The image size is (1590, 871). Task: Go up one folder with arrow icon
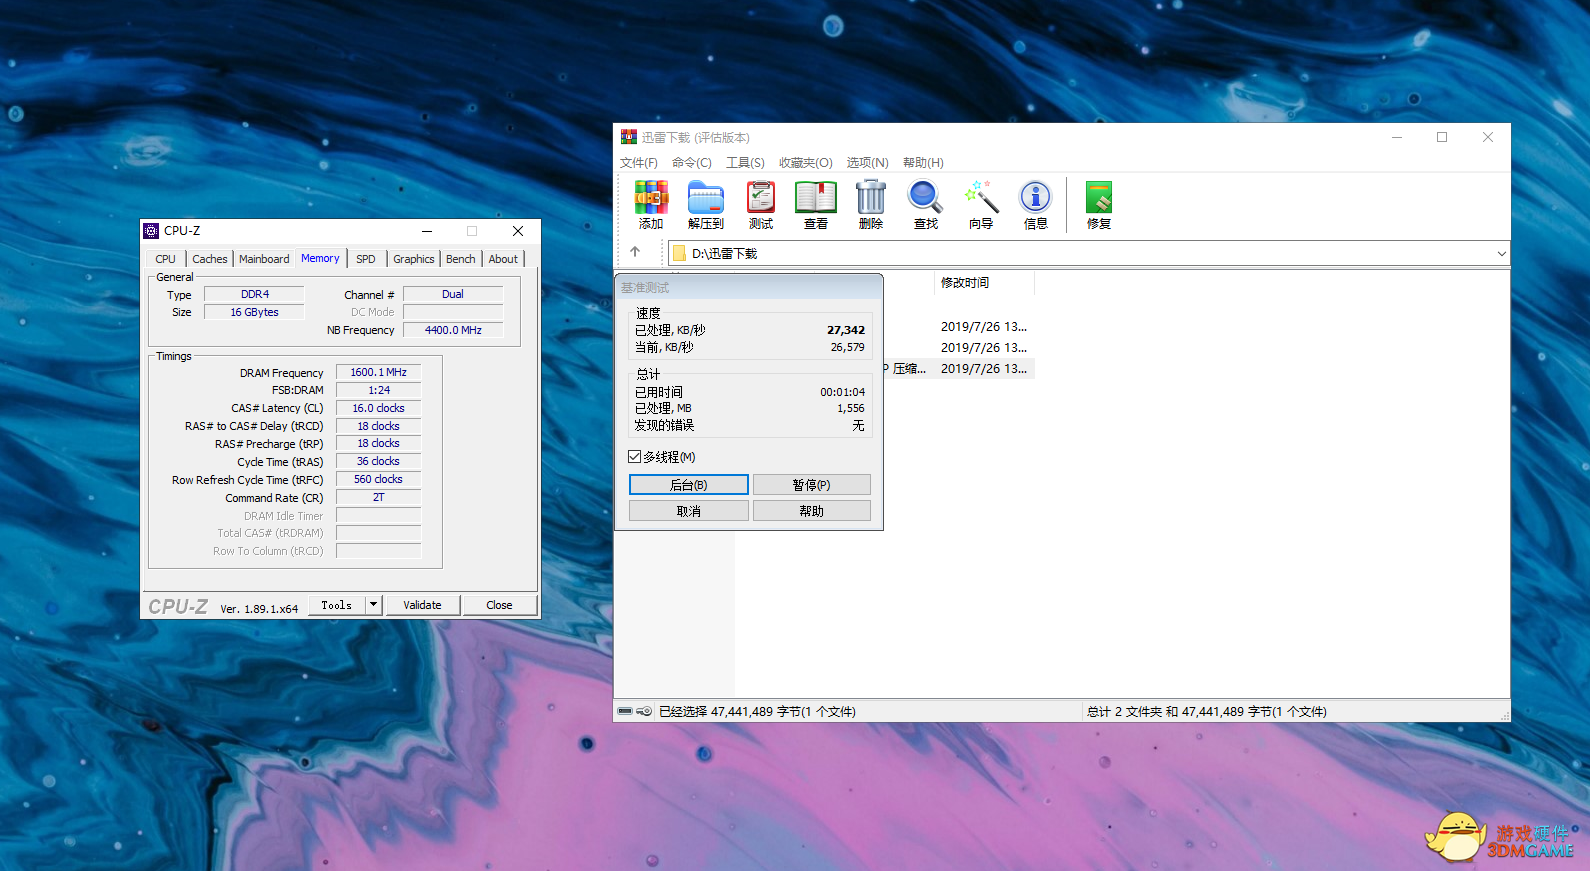(x=635, y=252)
